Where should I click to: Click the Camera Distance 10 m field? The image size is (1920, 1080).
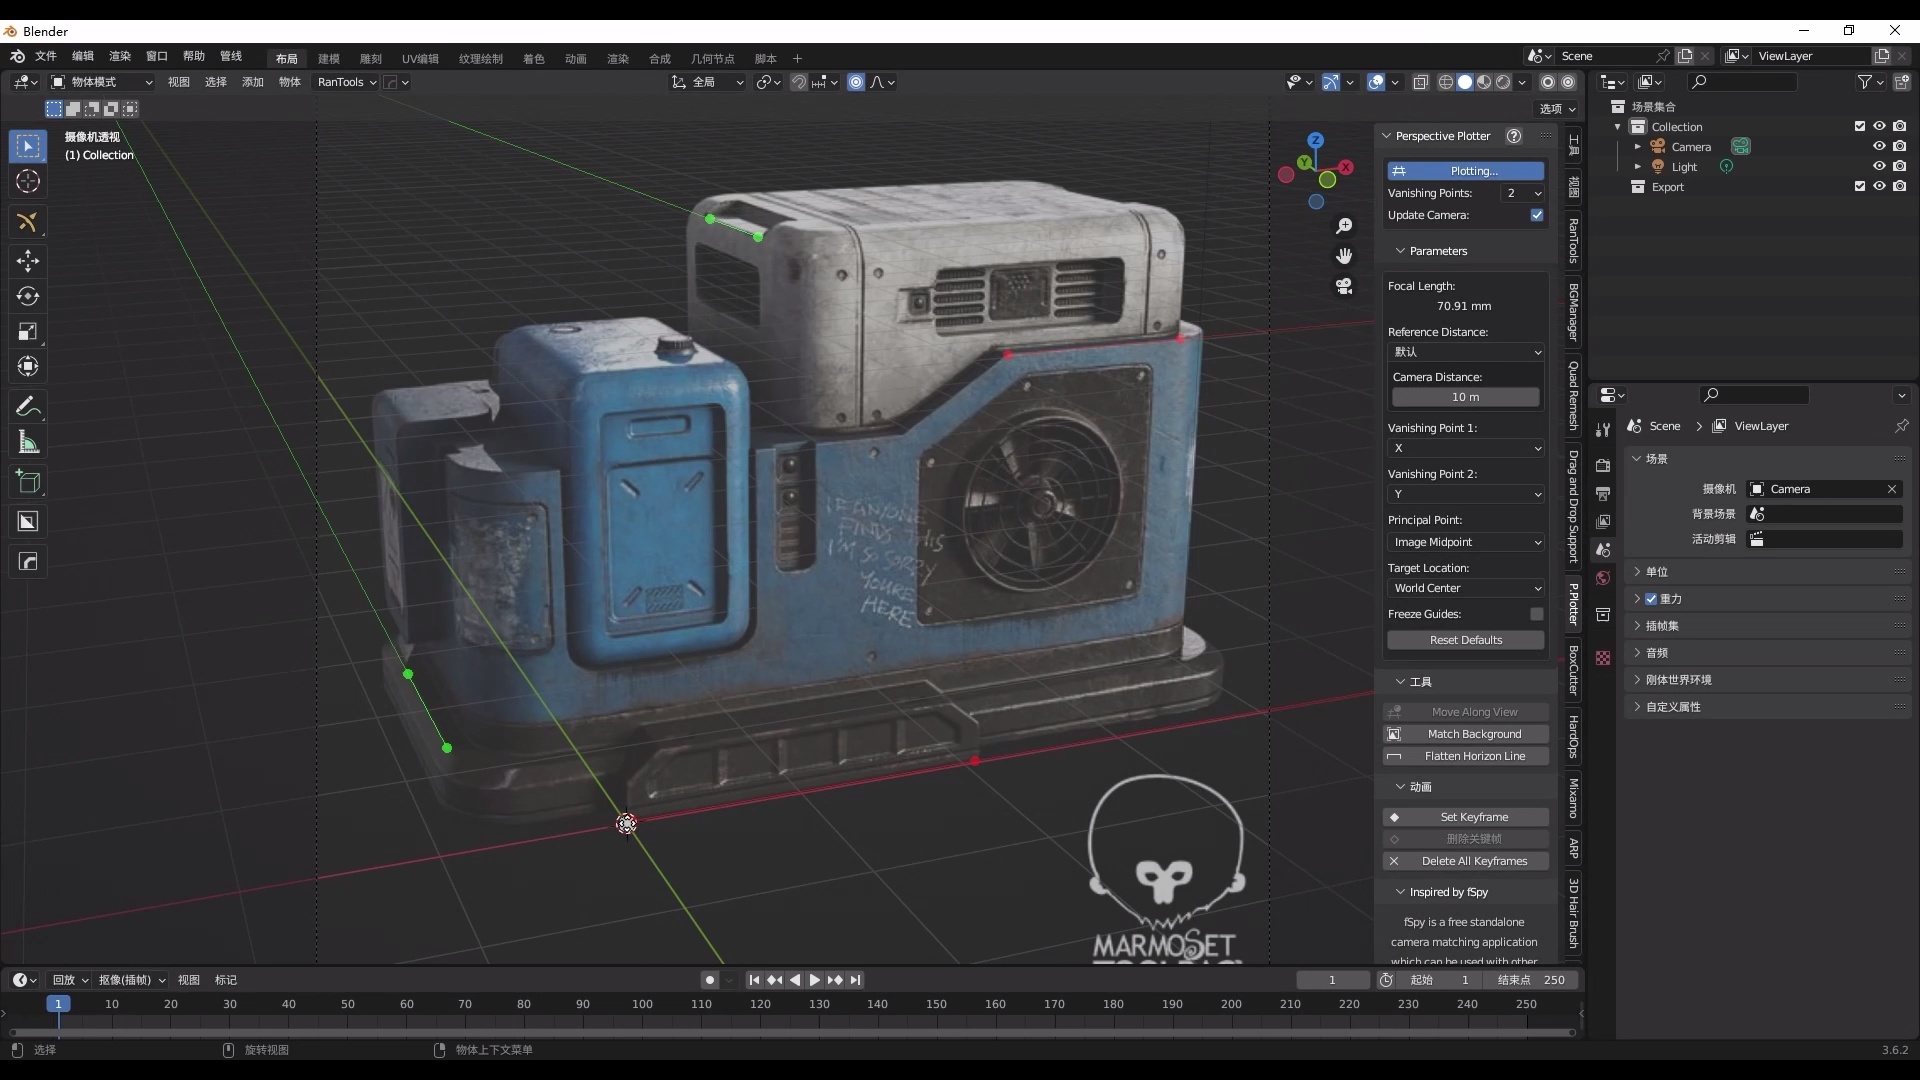tap(1465, 397)
